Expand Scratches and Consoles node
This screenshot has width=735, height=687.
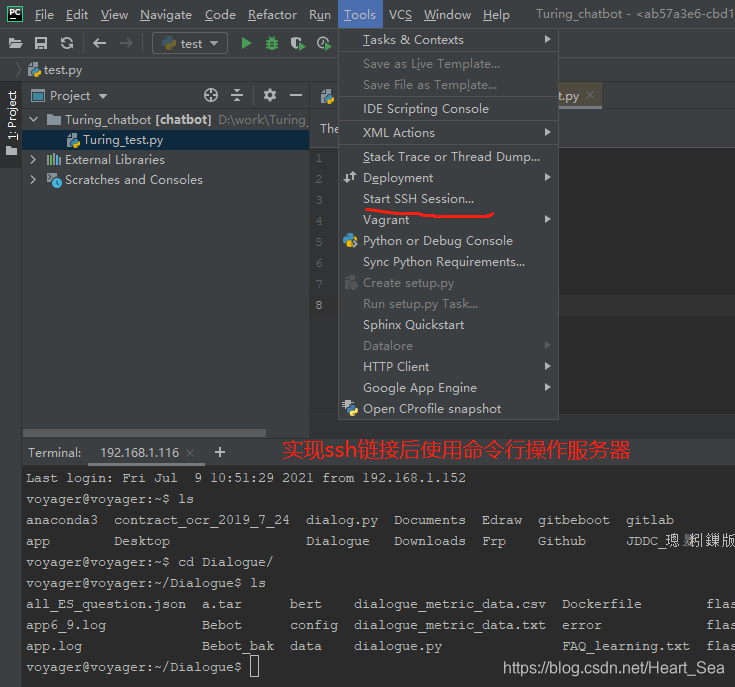tap(33, 179)
